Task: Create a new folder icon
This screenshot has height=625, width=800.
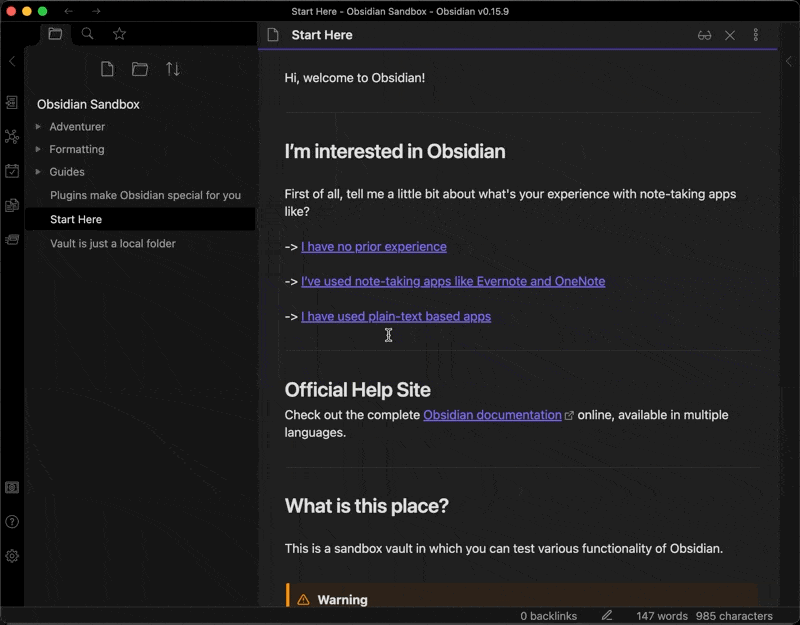Action: 140,69
